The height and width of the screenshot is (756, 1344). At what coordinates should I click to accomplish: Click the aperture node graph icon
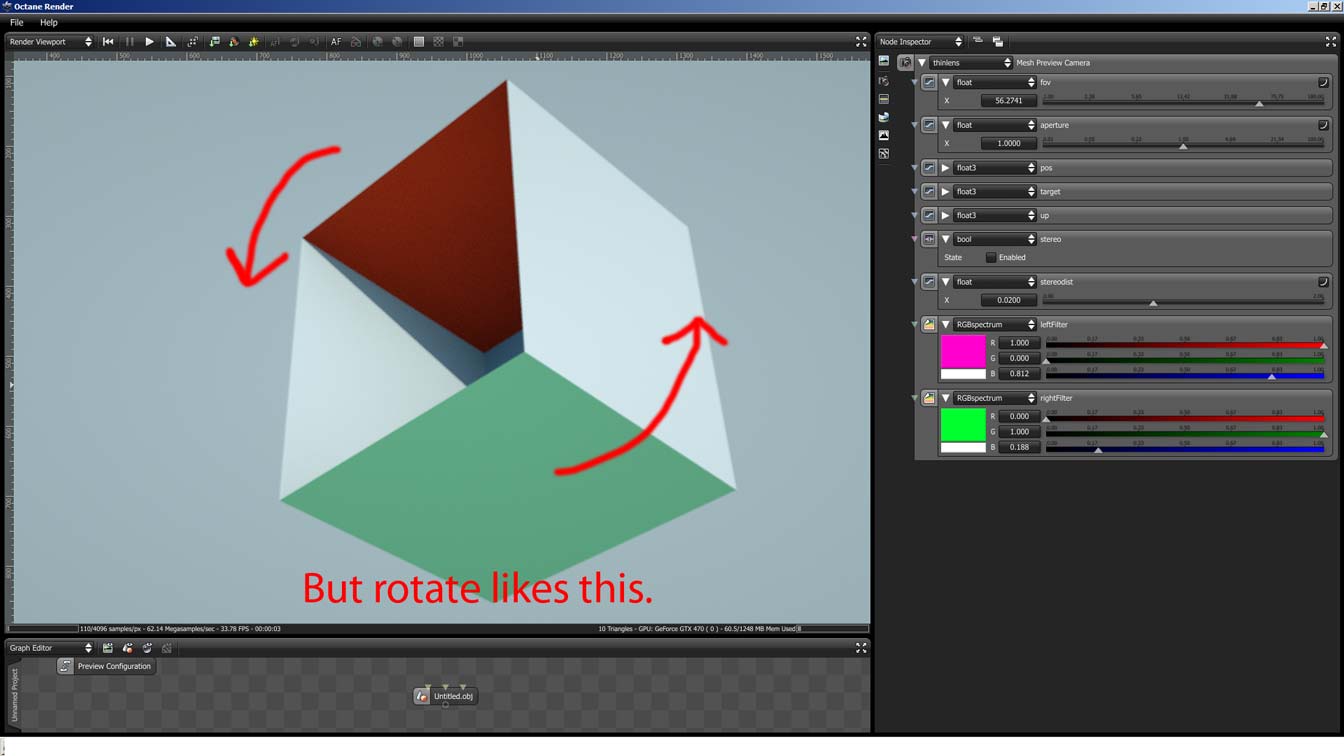[x=929, y=125]
